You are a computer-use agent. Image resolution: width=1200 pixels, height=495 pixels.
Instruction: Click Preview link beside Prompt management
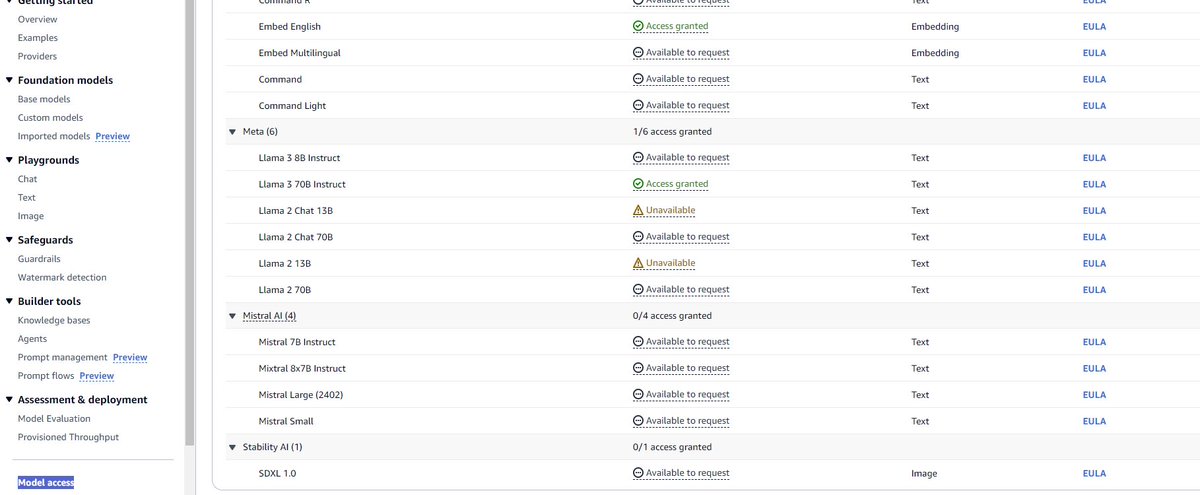click(130, 357)
